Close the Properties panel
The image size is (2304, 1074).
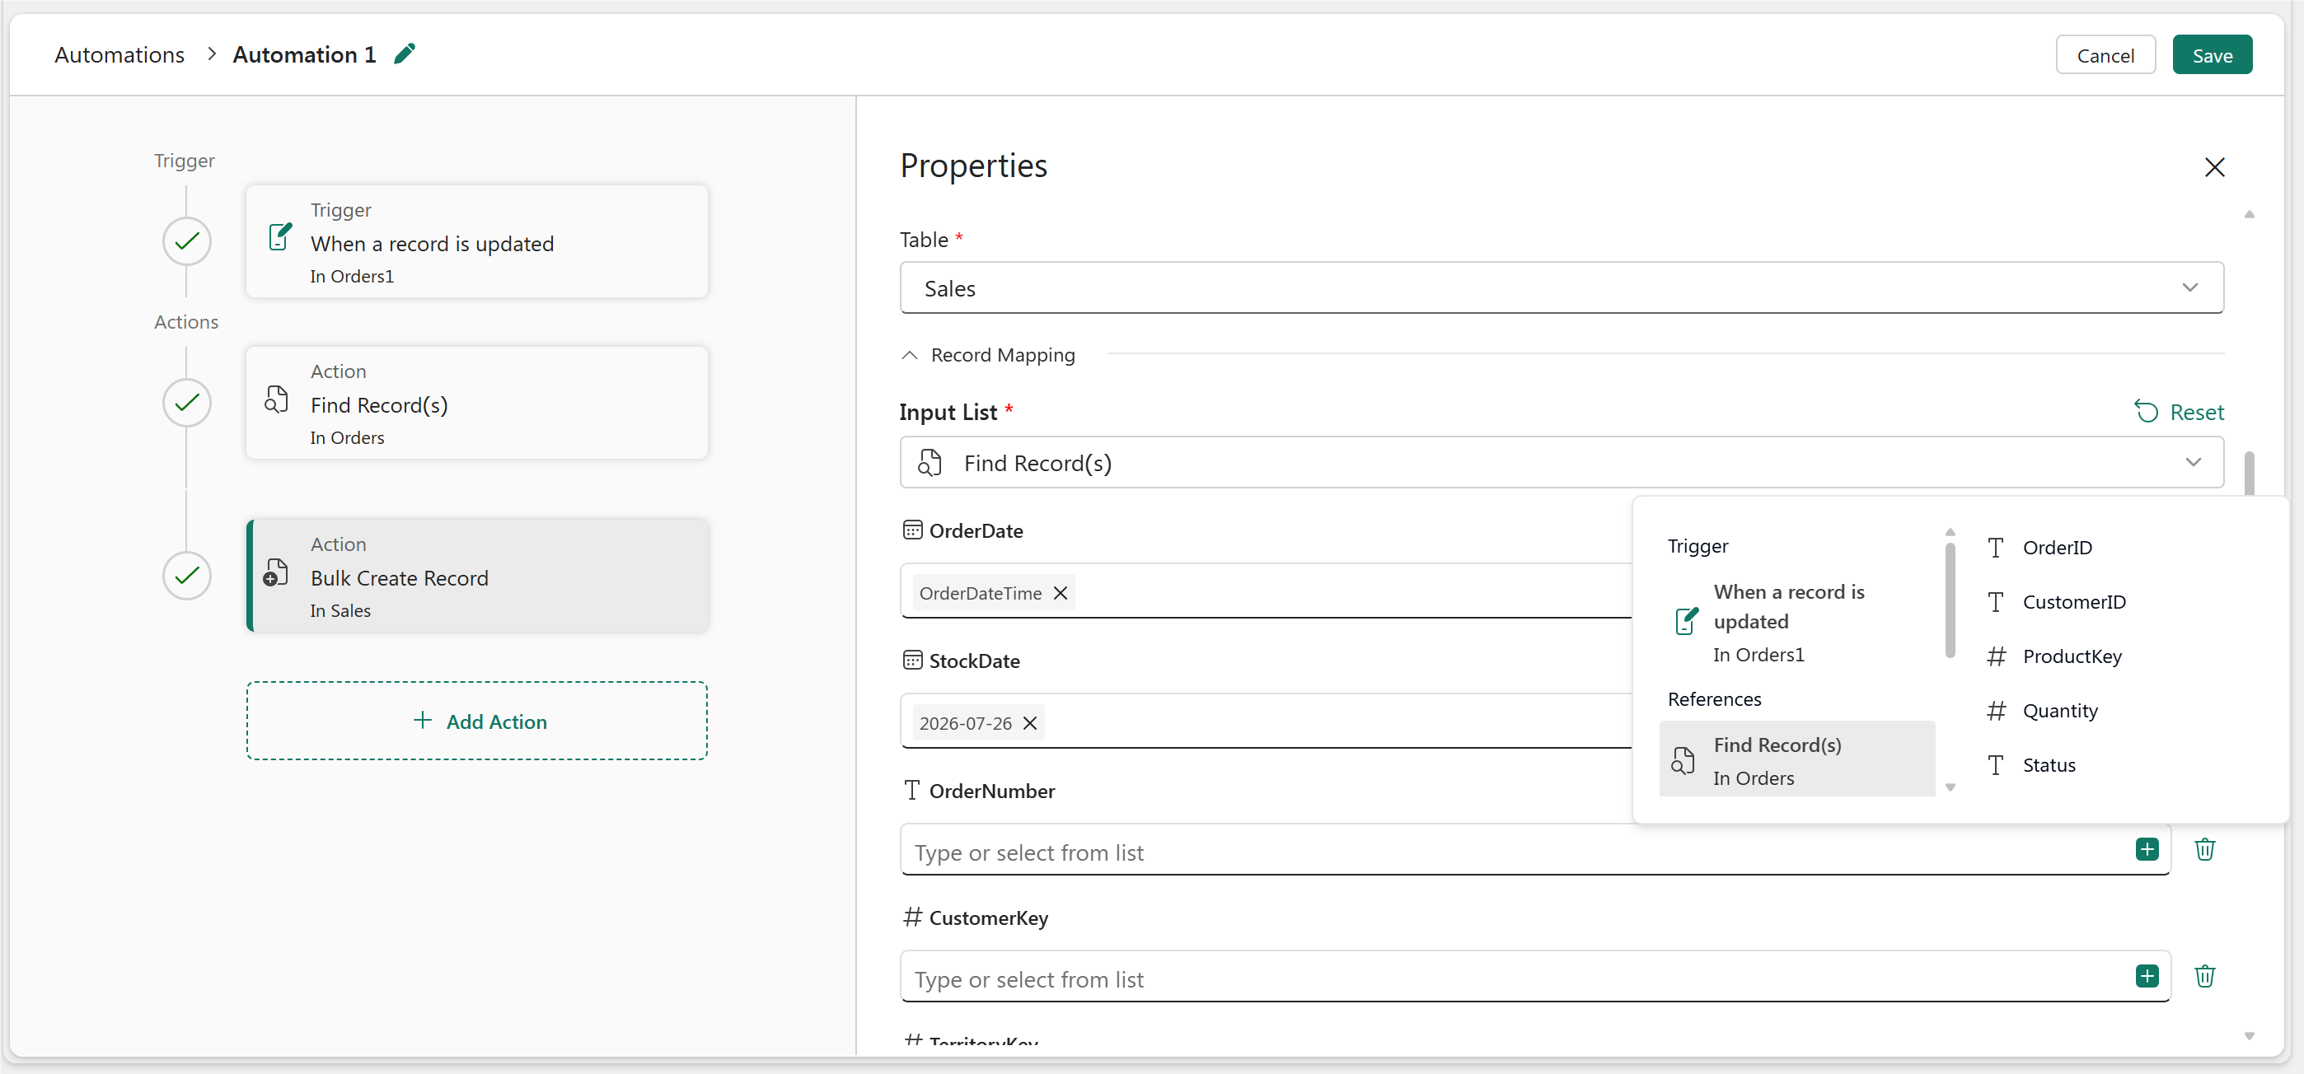[x=2215, y=167]
